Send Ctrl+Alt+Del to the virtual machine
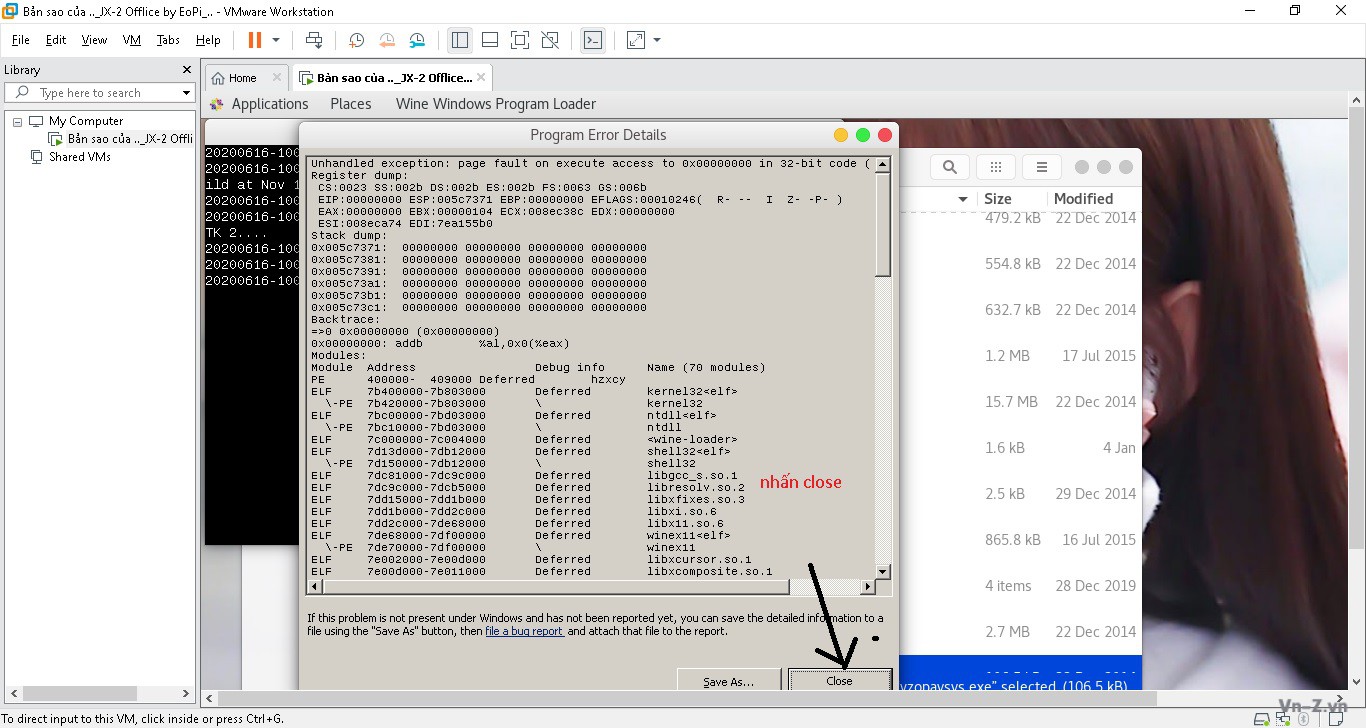This screenshot has width=1366, height=728. coord(314,40)
